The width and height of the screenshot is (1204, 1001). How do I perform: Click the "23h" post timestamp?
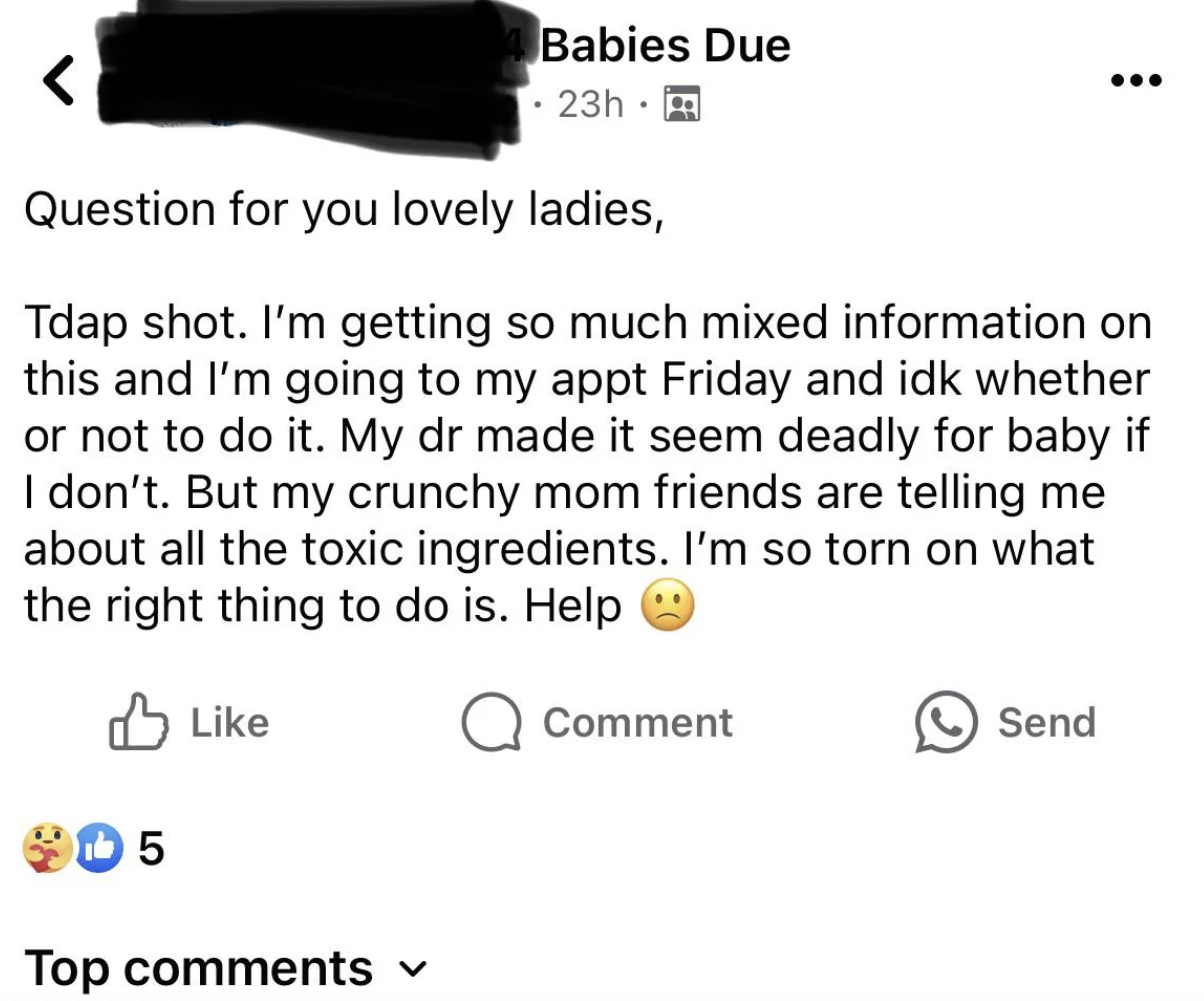click(590, 103)
